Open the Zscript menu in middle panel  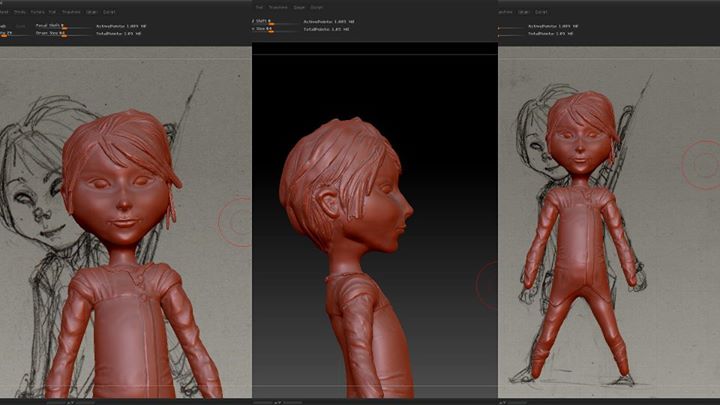click(x=317, y=8)
